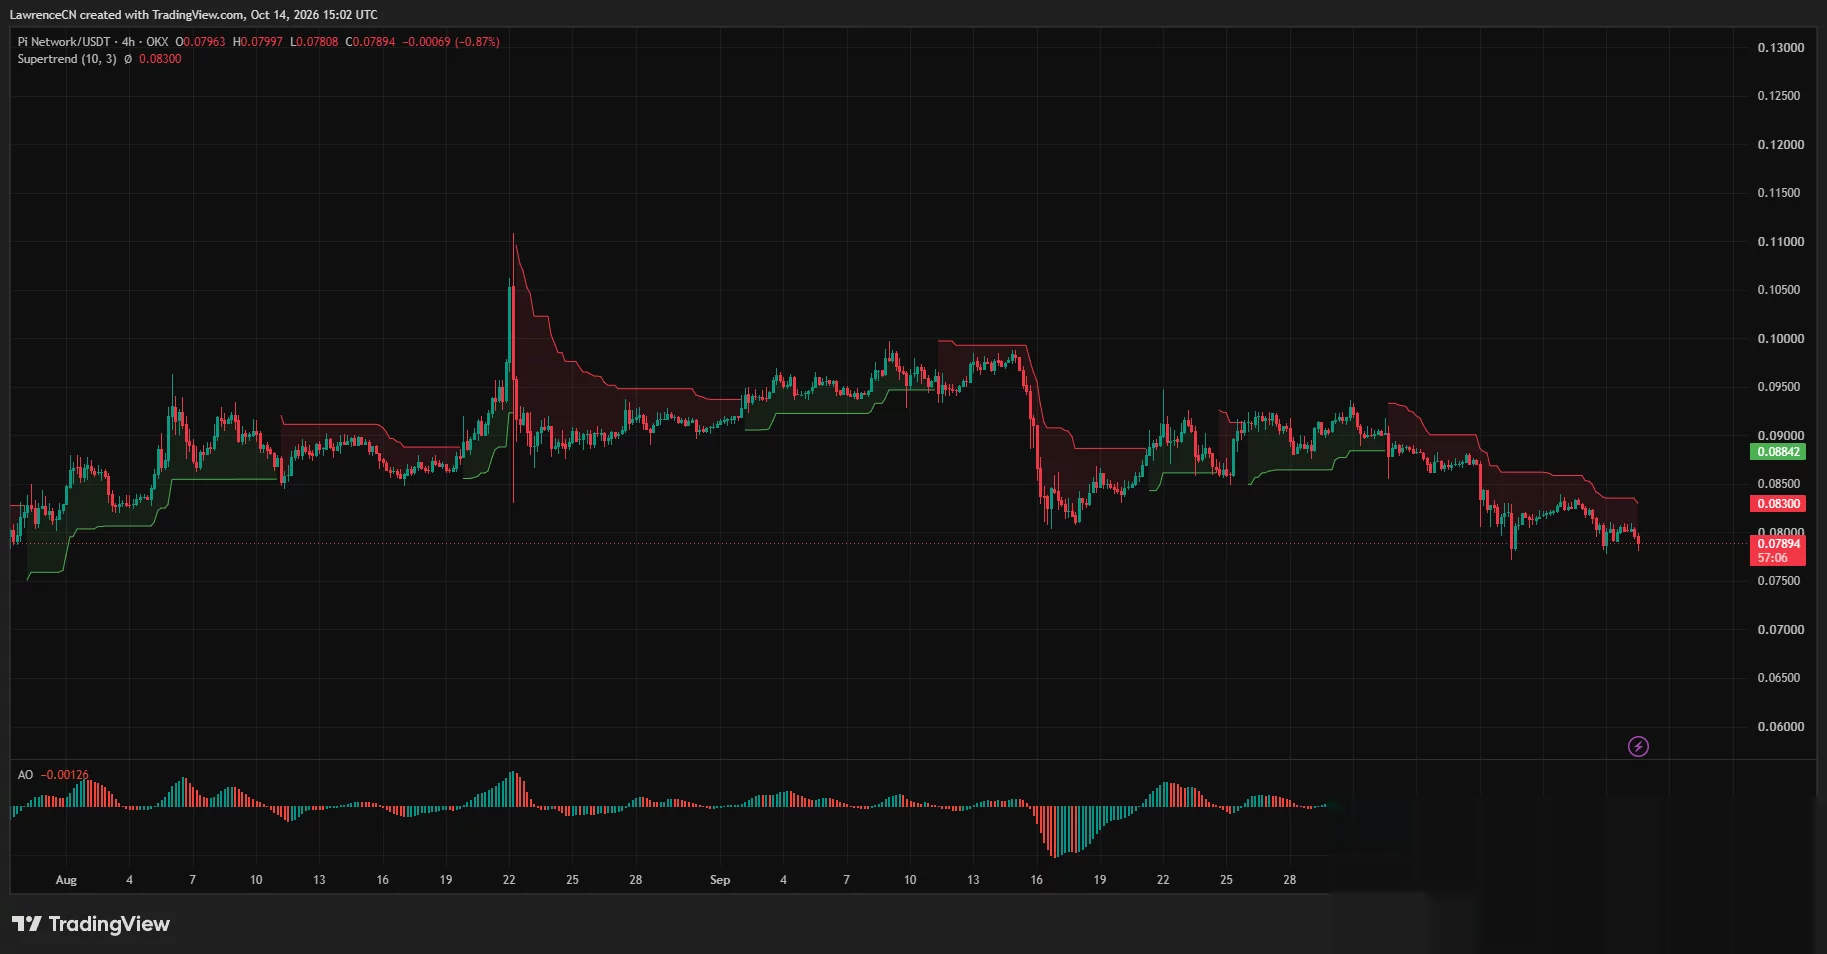Viewport: 1827px width, 954px height.
Task: Click the 0.10500 price axis value
Action: [x=1781, y=290]
